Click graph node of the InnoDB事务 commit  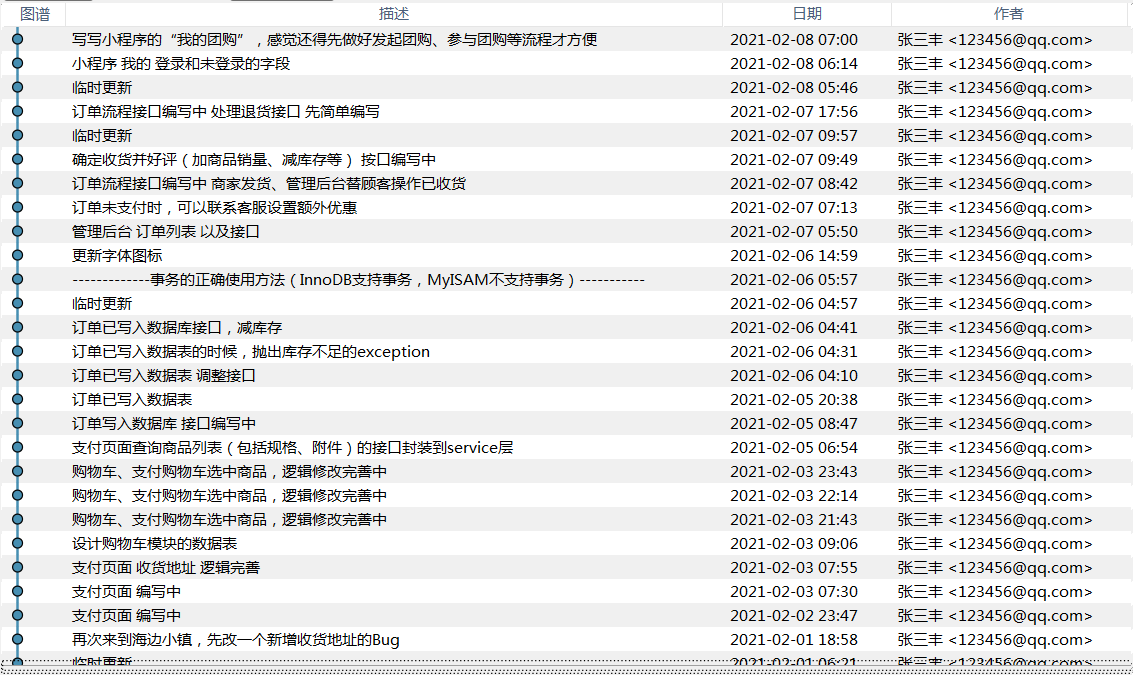(17, 280)
